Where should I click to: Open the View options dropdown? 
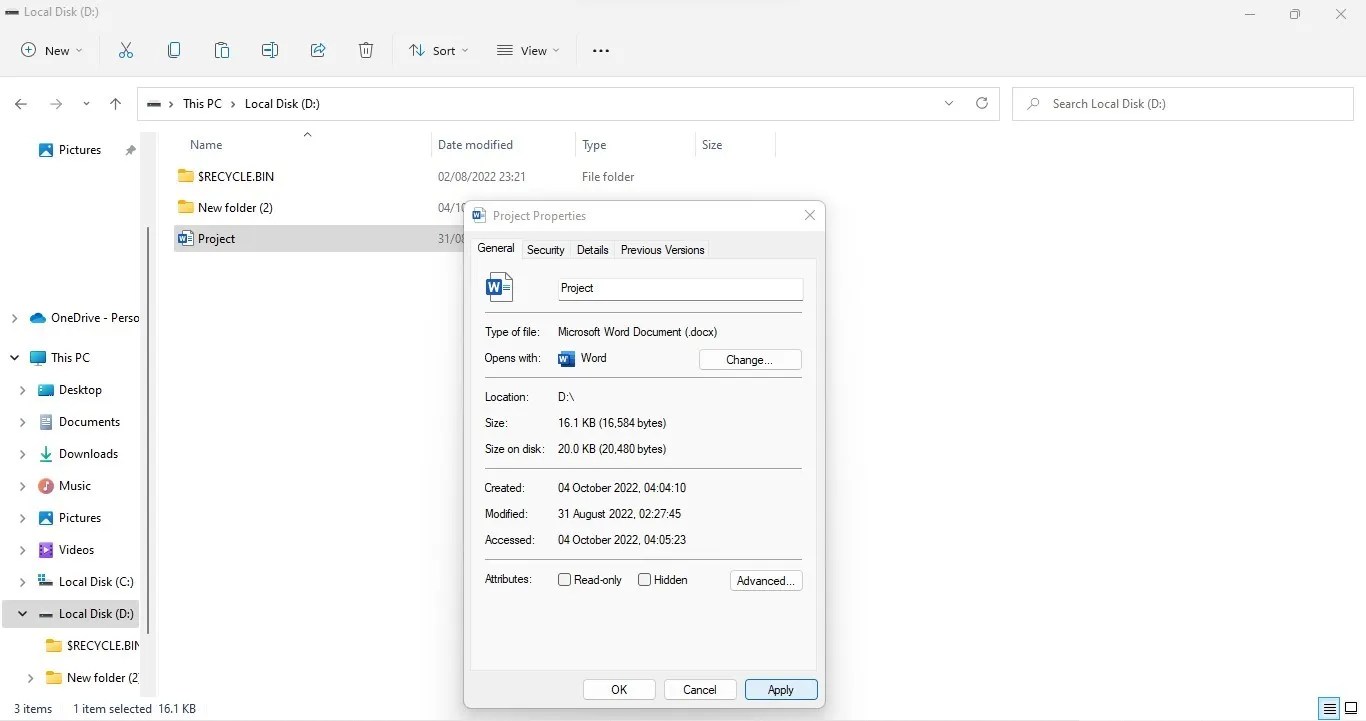528,50
